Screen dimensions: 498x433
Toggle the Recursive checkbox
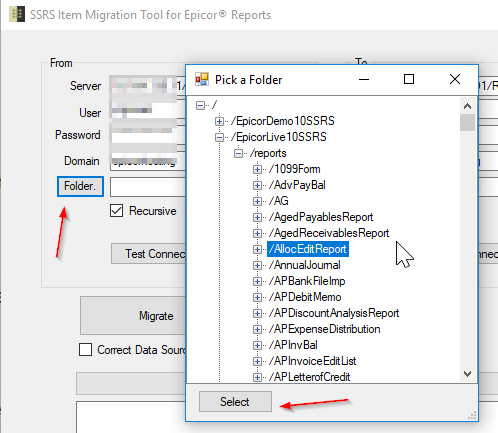click(x=116, y=211)
